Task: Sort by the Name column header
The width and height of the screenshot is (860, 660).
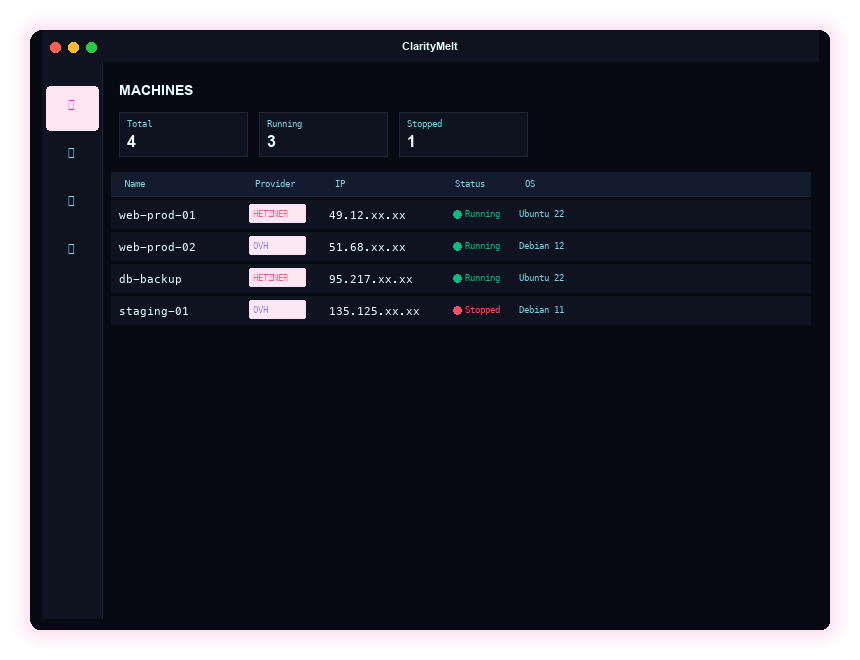Action: point(134,184)
